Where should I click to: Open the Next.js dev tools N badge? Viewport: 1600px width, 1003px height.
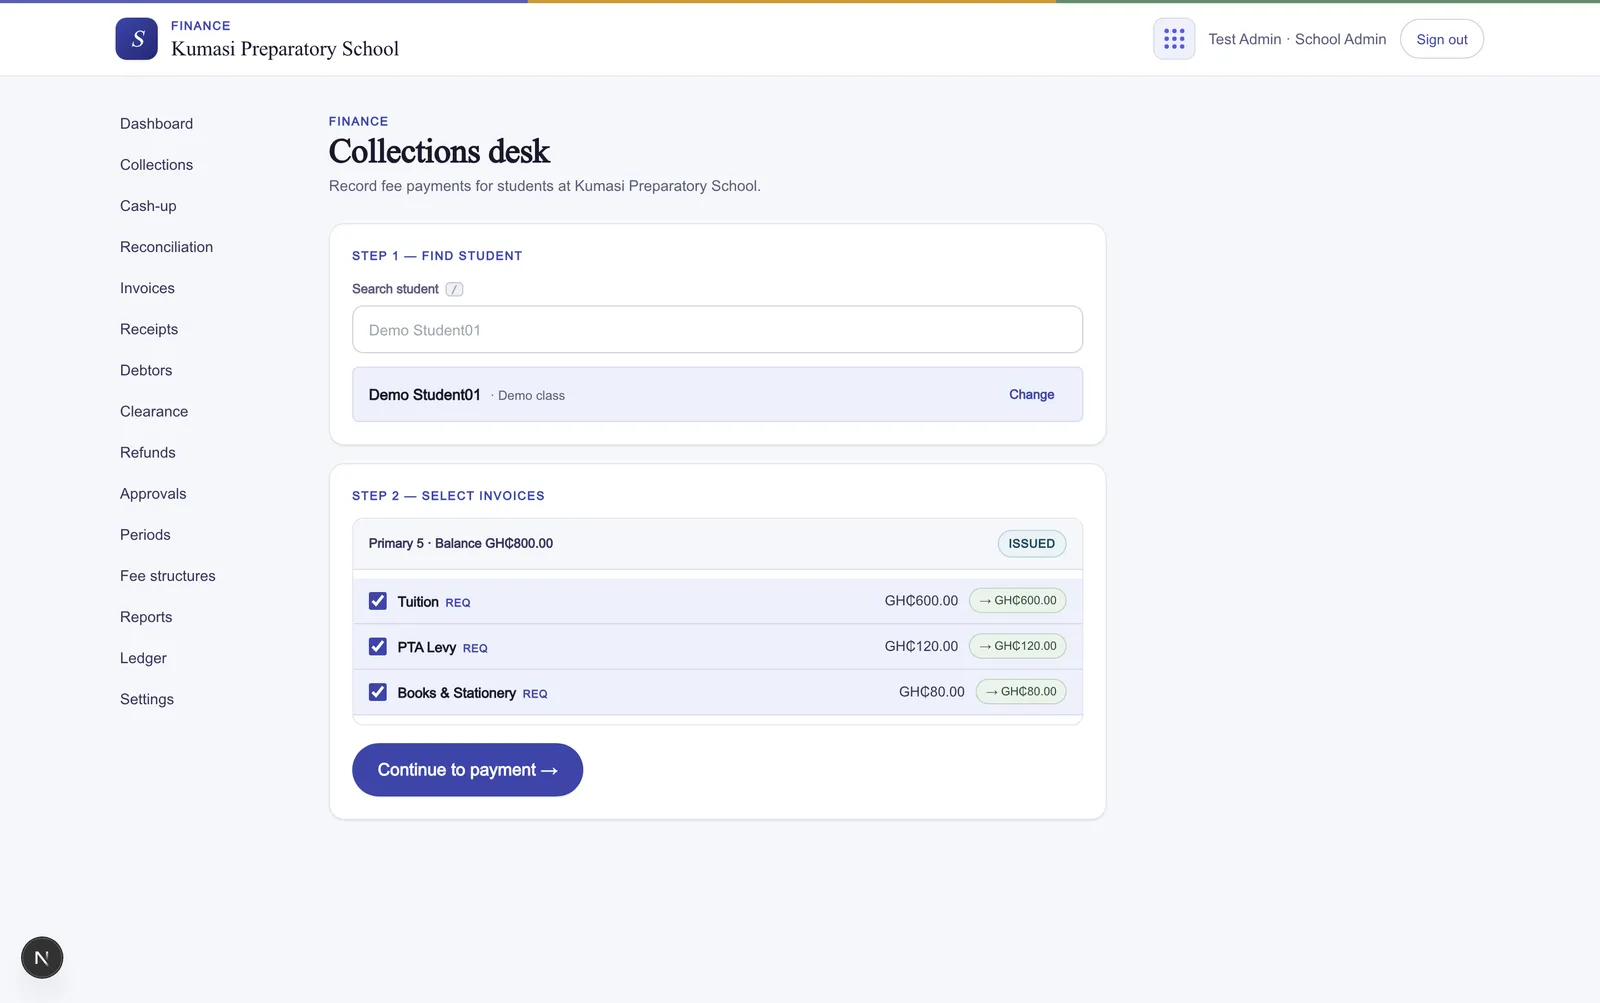point(42,958)
